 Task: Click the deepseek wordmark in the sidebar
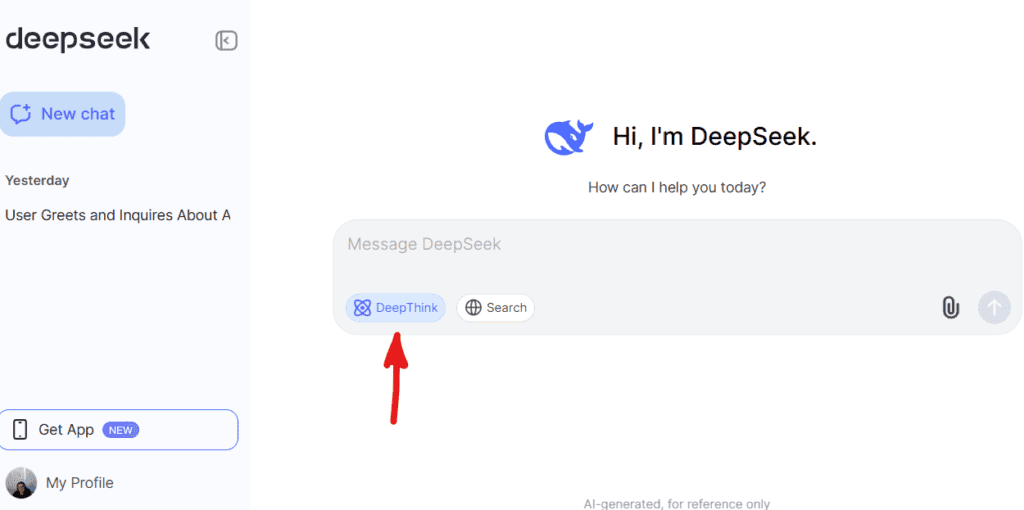(77, 40)
